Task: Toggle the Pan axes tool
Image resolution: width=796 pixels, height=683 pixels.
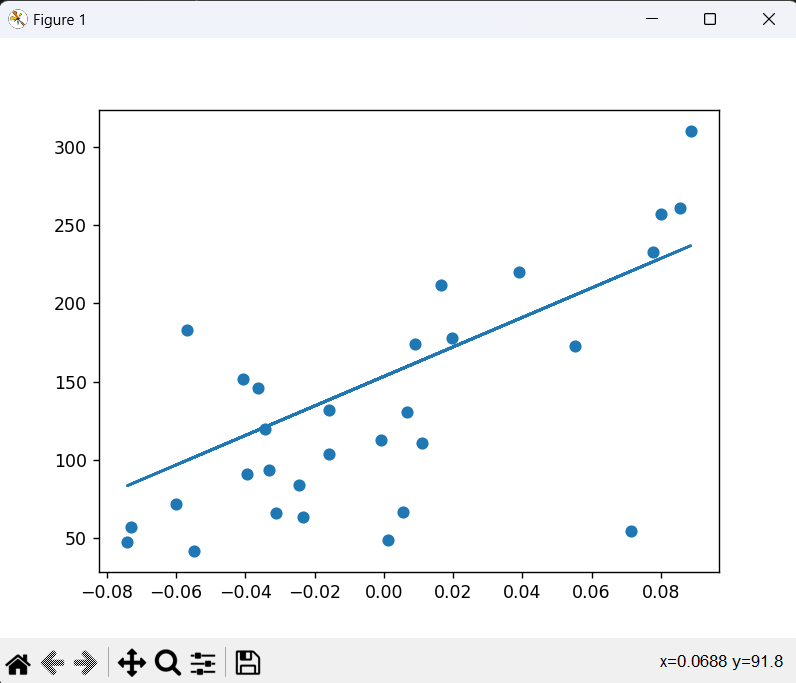Action: click(132, 662)
